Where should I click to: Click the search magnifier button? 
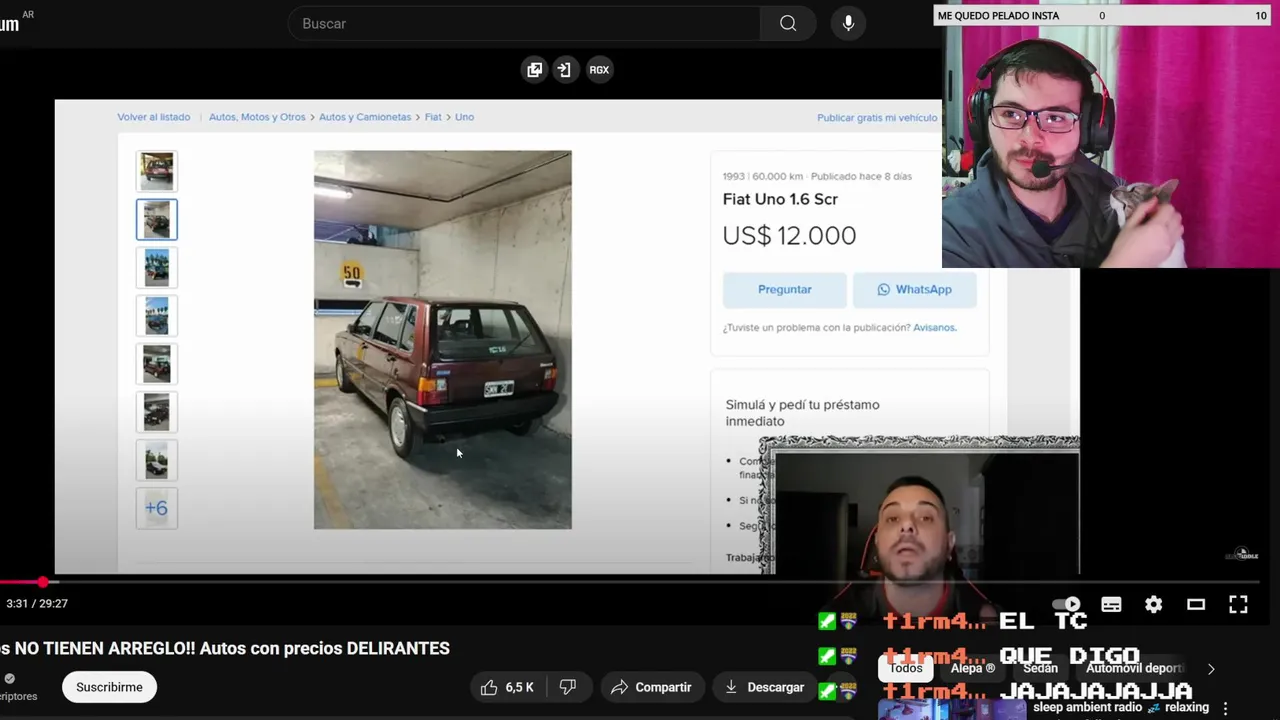click(788, 23)
